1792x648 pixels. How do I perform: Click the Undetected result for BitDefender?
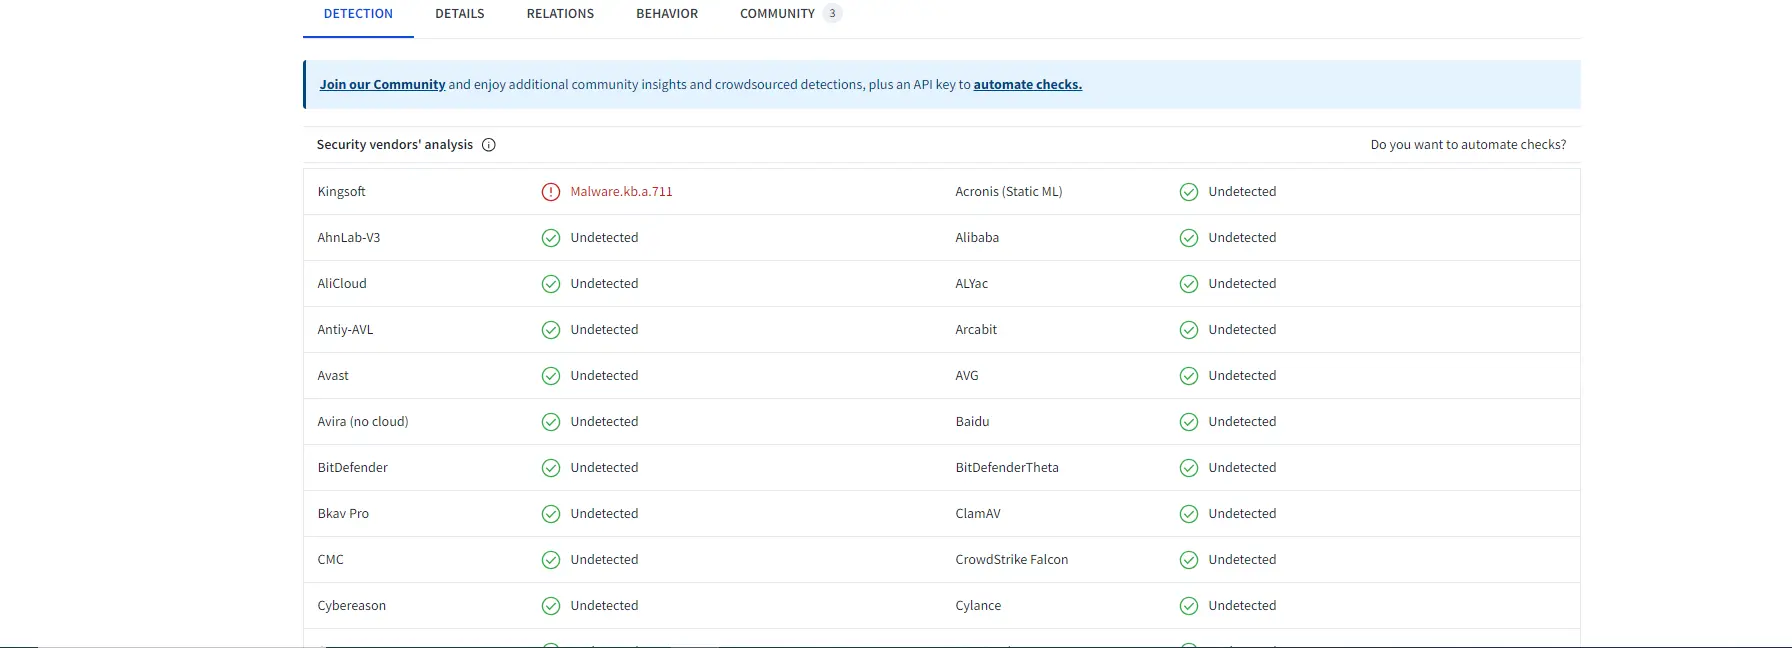pos(604,468)
